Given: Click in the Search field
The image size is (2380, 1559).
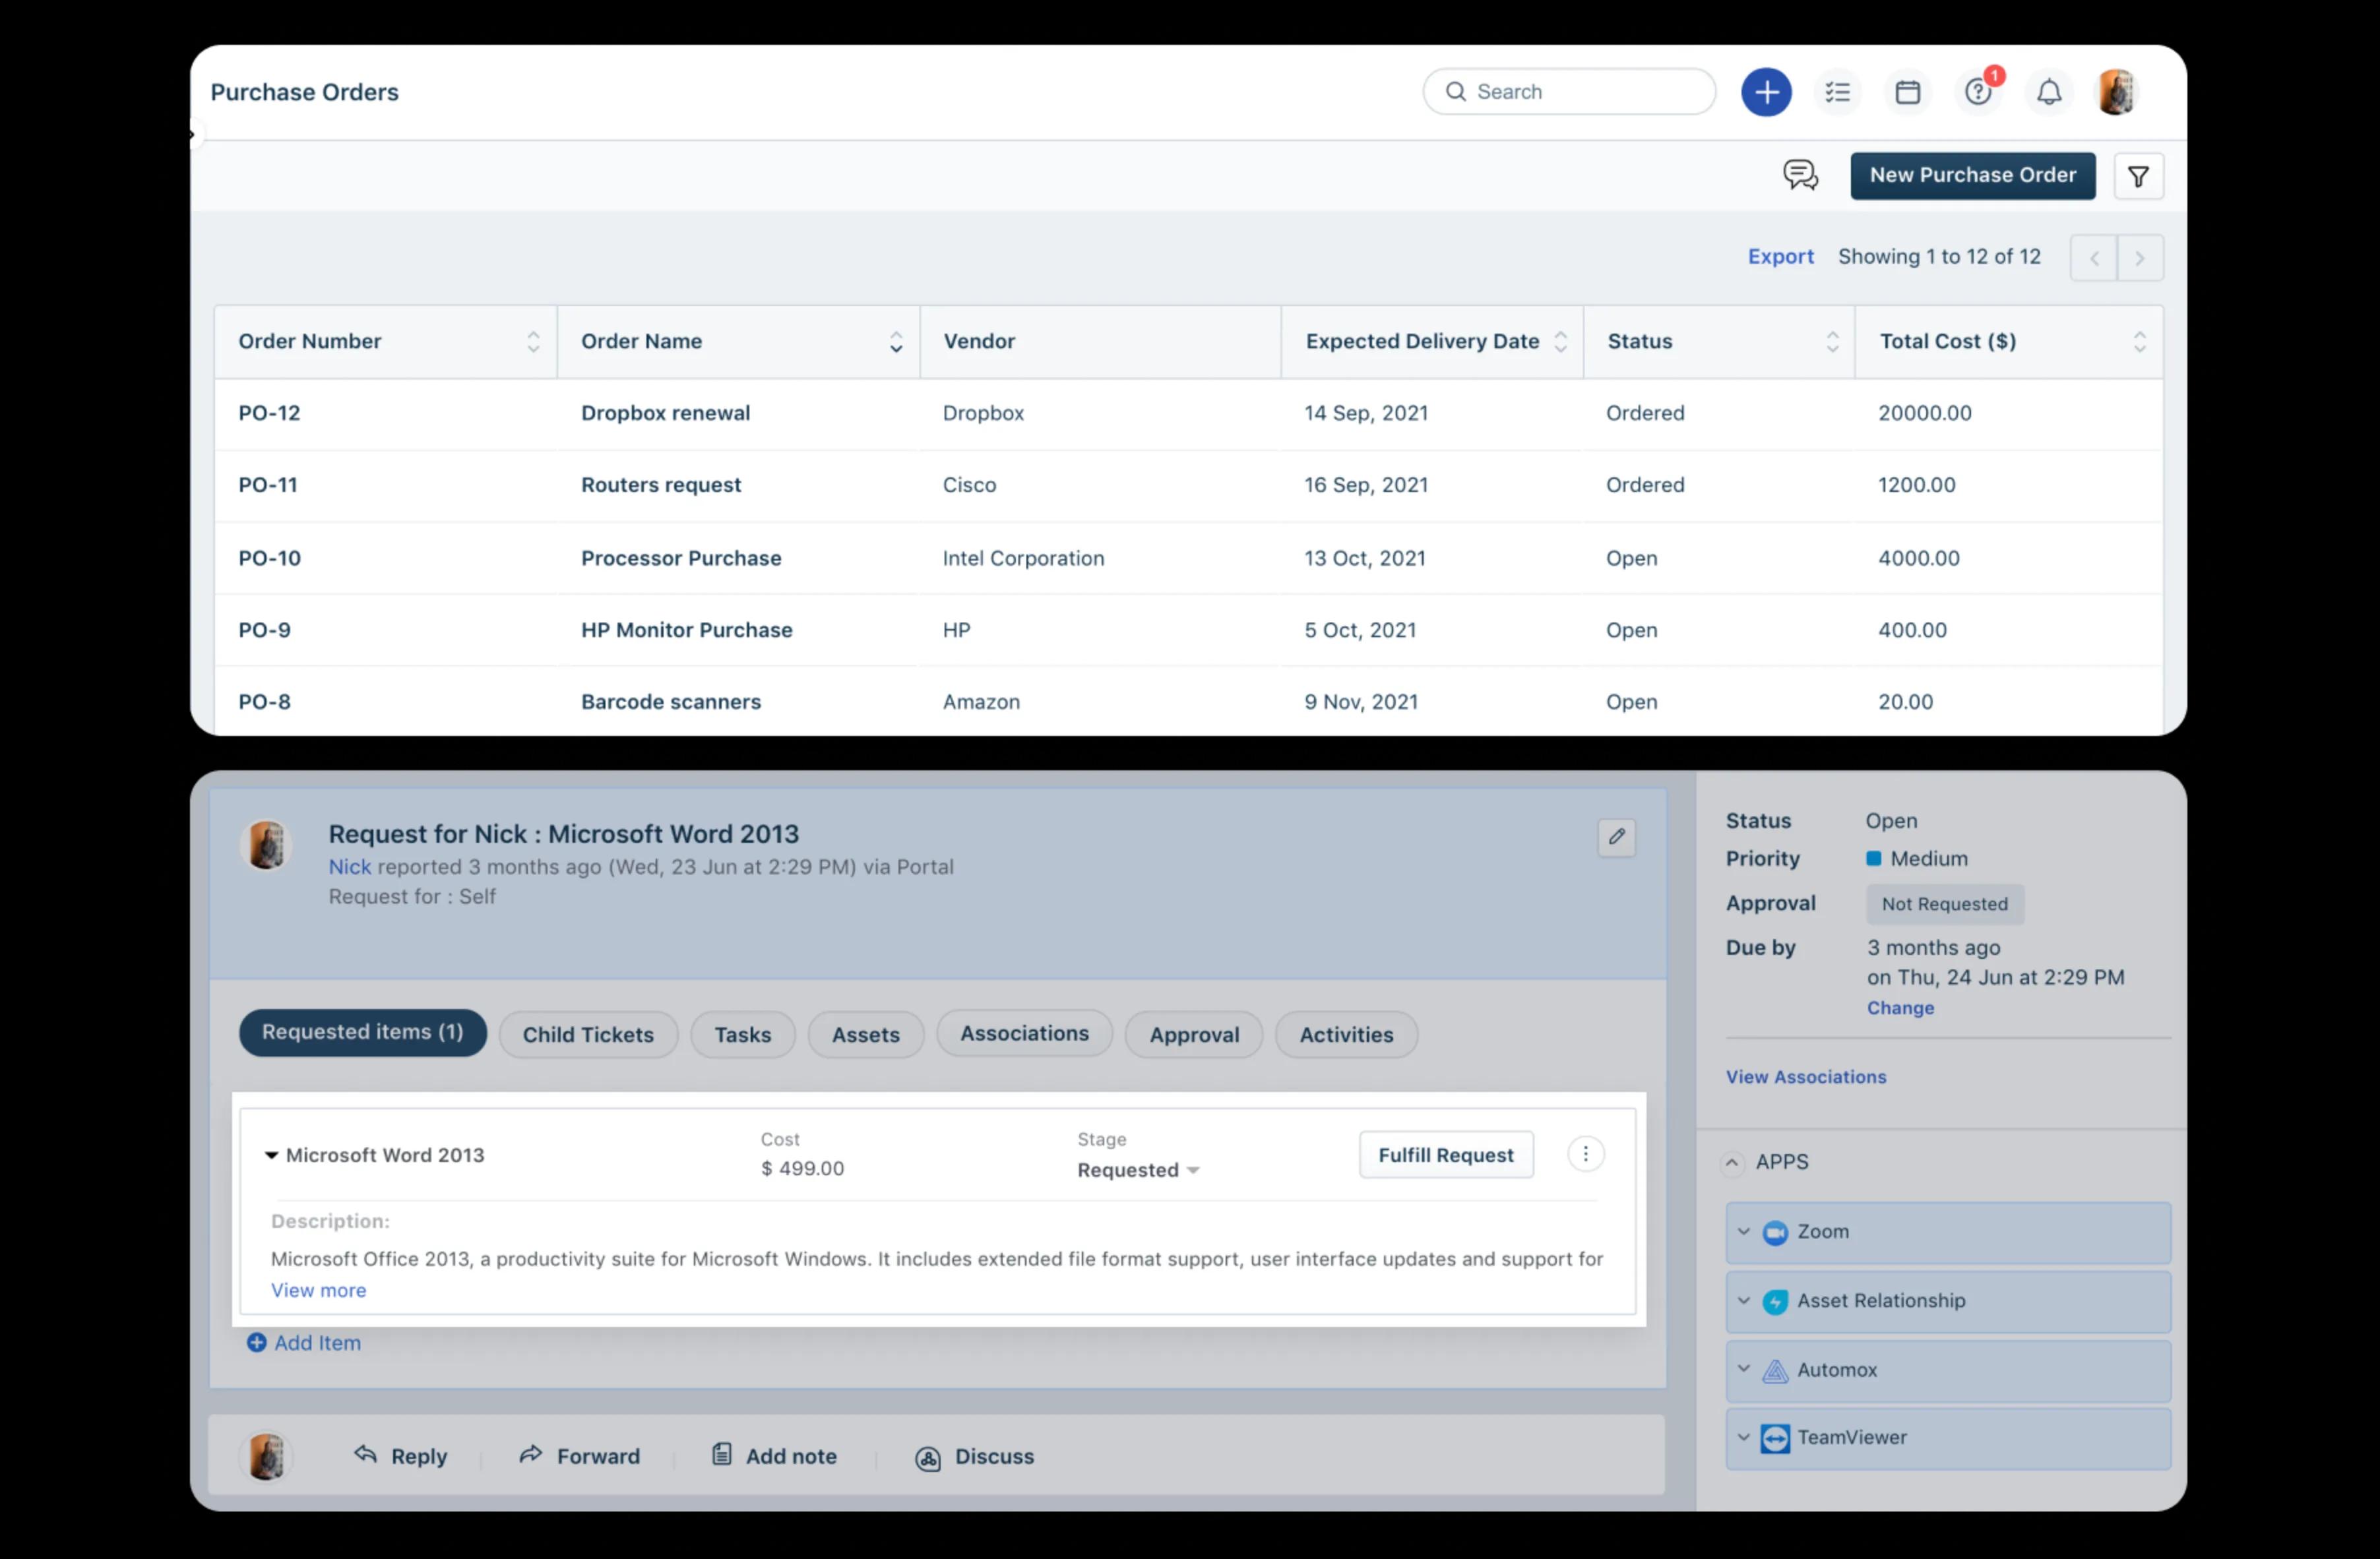Looking at the screenshot, I should tap(1568, 92).
